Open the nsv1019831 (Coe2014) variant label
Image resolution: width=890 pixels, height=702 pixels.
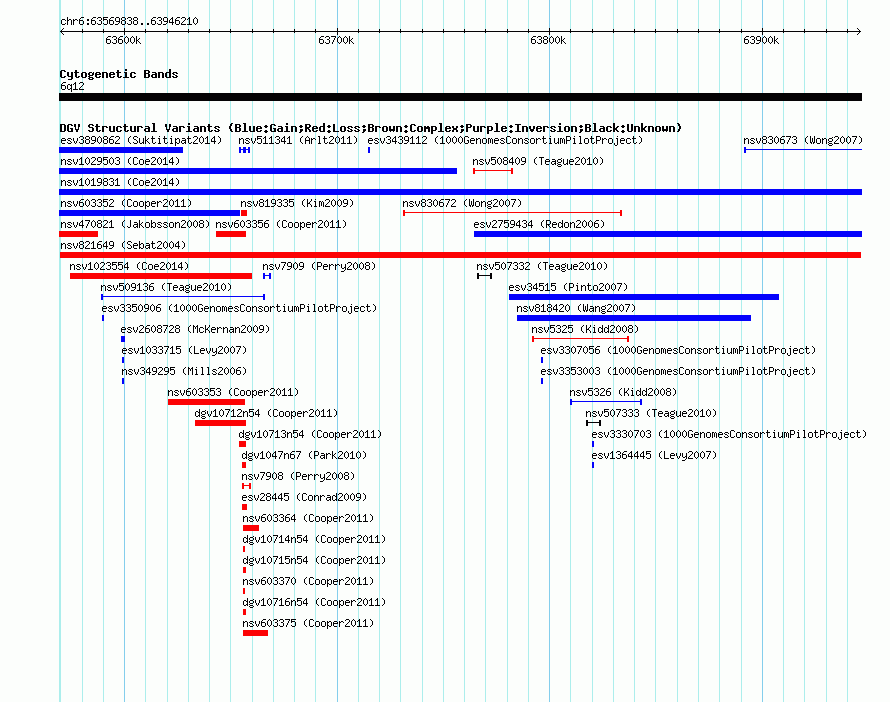coord(120,182)
